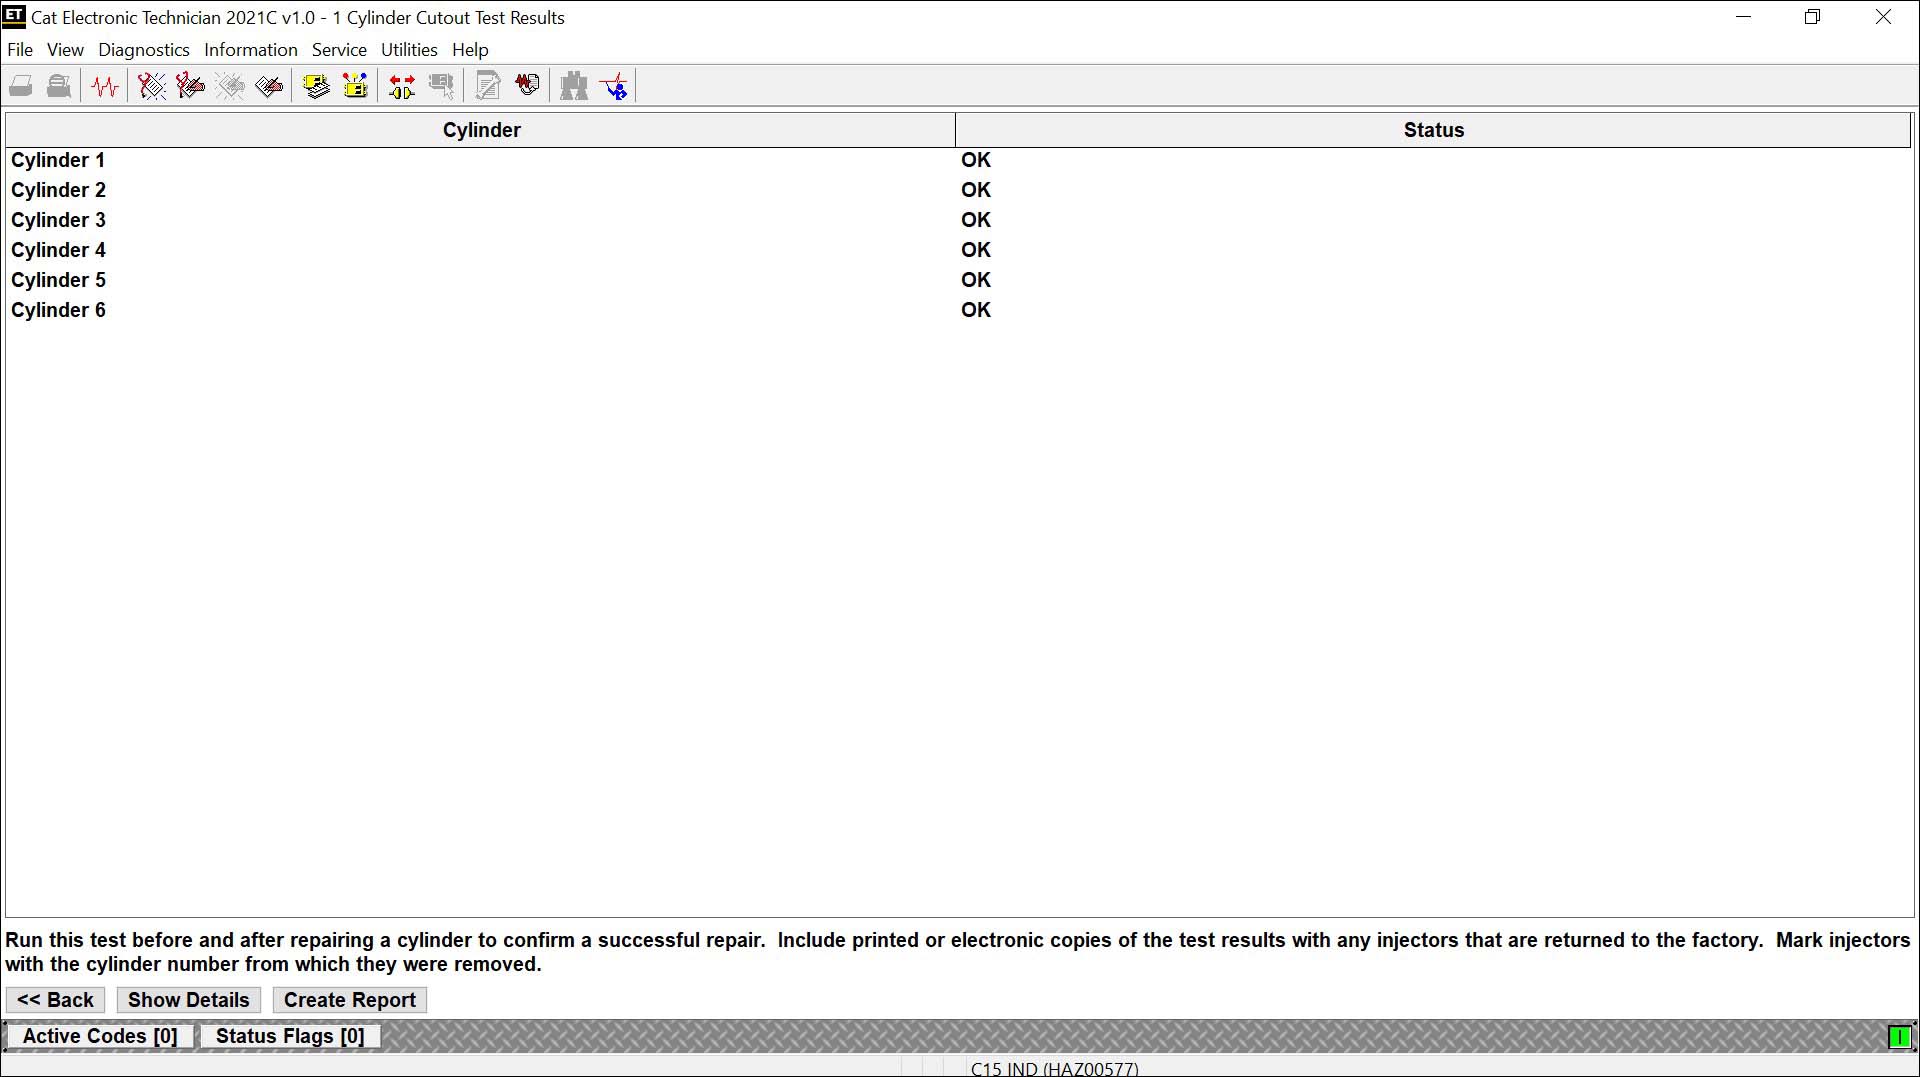Viewport: 1920px width, 1077px height.
Task: Open Active Diagnostic Codes from the toolbar
Action: click(150, 85)
